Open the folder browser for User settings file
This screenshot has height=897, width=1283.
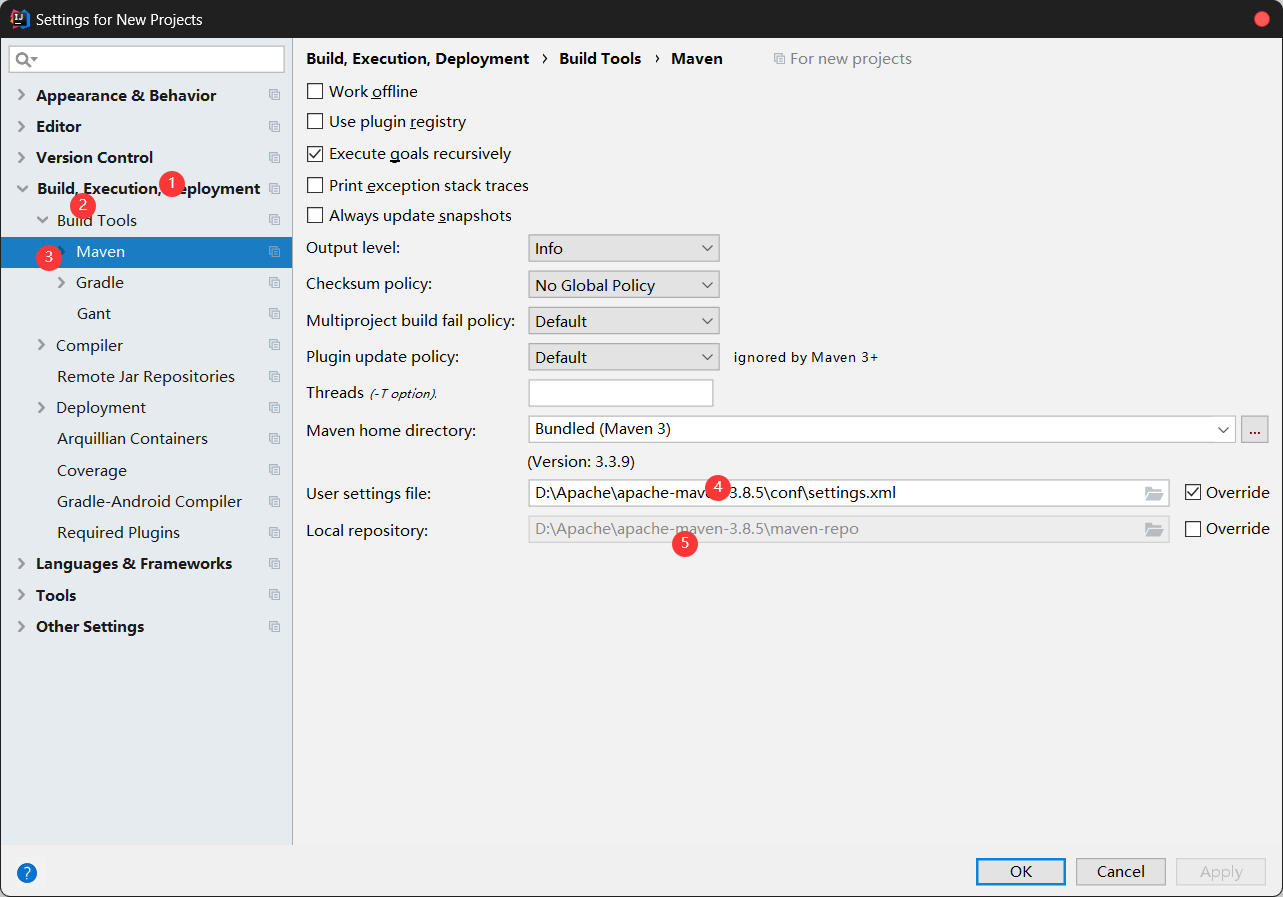click(x=1154, y=493)
